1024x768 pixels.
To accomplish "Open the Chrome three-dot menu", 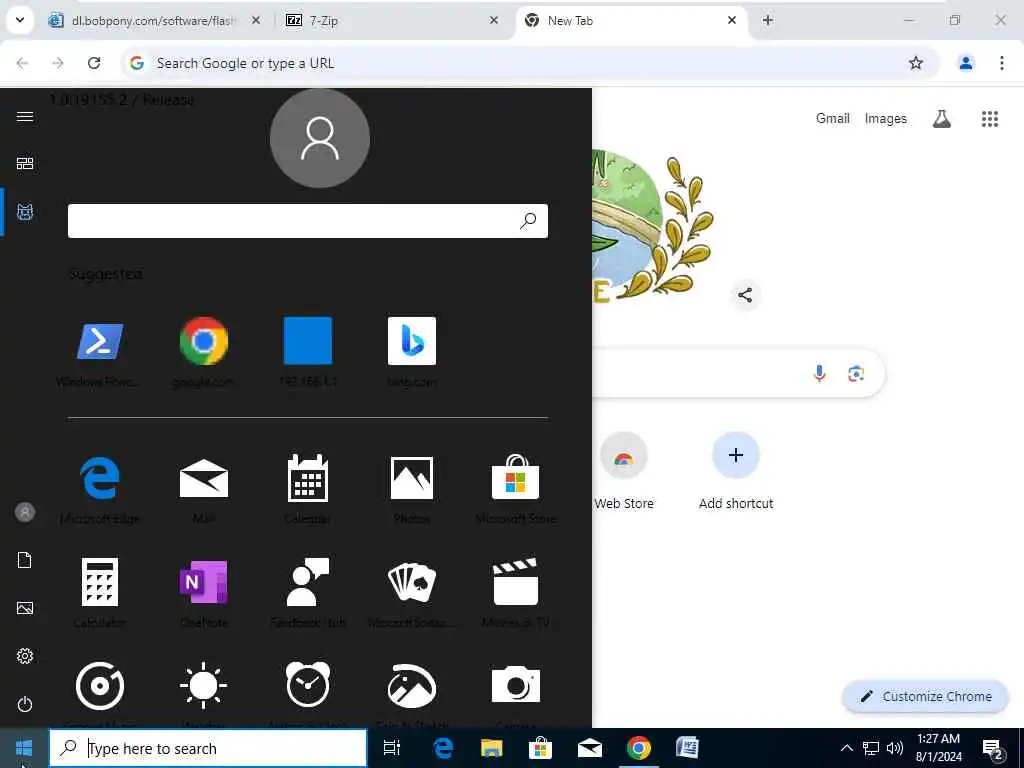I will coord(1002,63).
